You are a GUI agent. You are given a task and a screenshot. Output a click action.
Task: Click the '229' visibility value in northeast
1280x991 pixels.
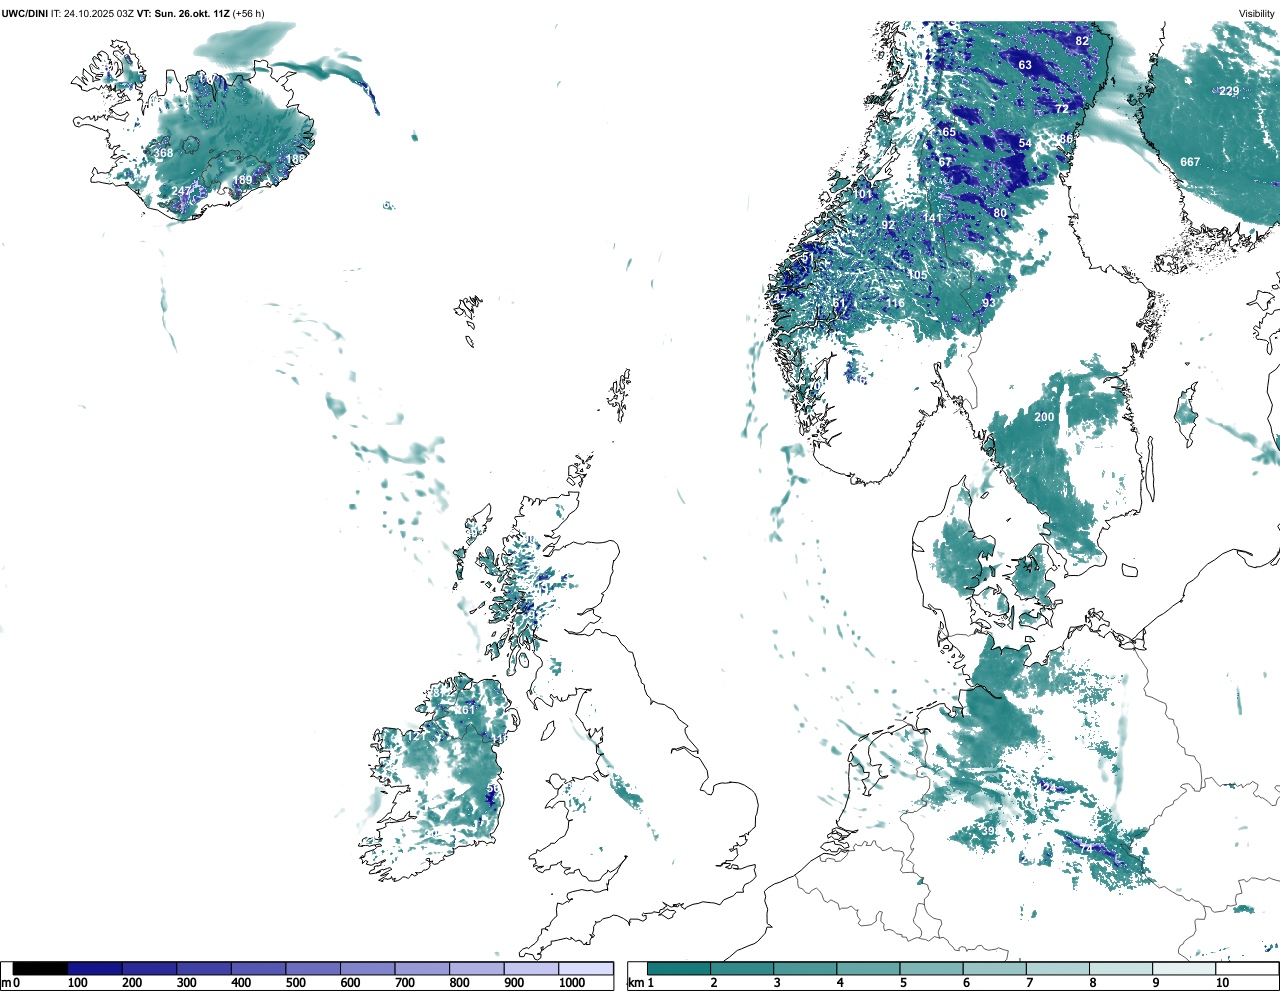1229,91
